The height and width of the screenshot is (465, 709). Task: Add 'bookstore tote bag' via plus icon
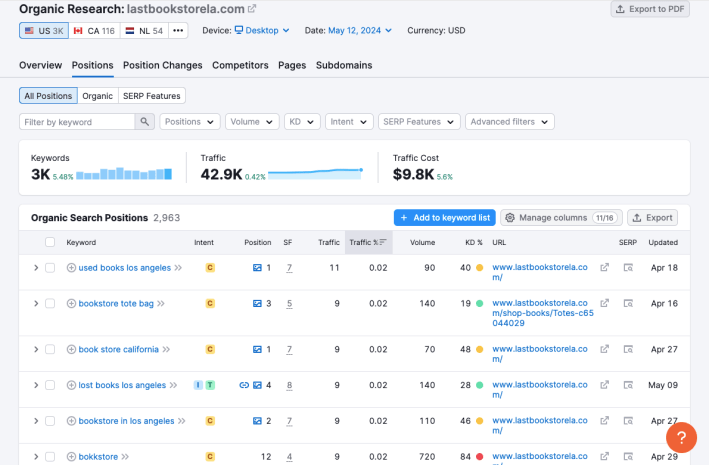click(71, 304)
